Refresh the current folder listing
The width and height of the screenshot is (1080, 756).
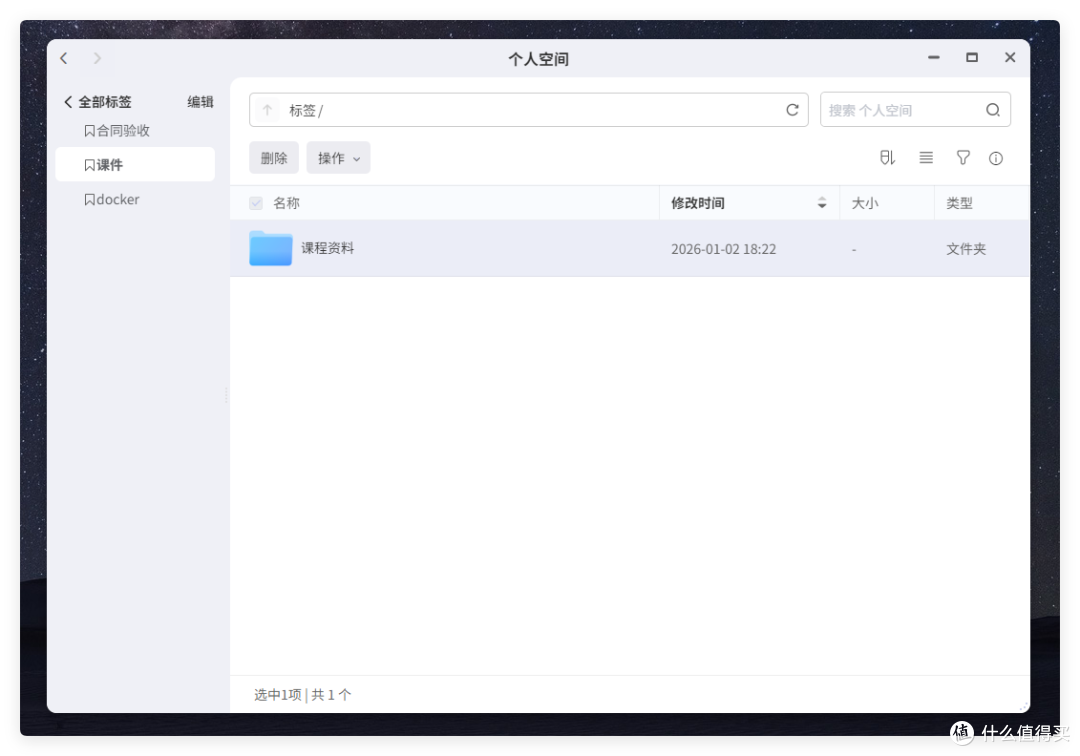click(792, 110)
